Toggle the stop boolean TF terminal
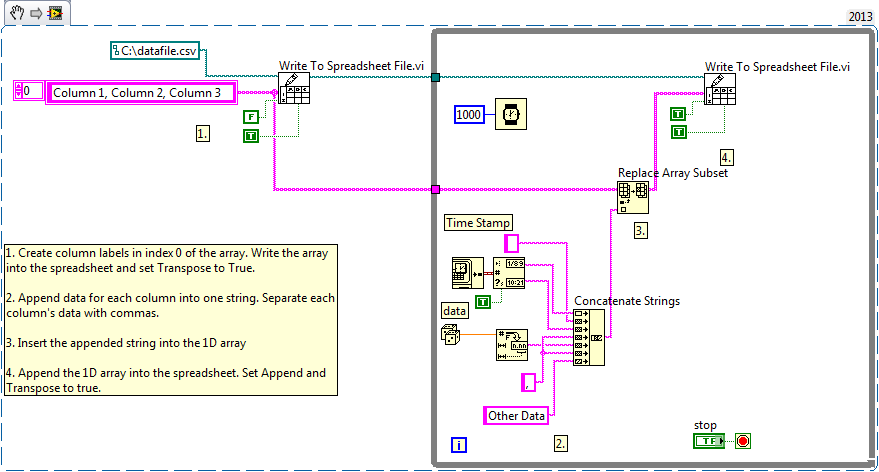879x472 pixels. [709, 441]
